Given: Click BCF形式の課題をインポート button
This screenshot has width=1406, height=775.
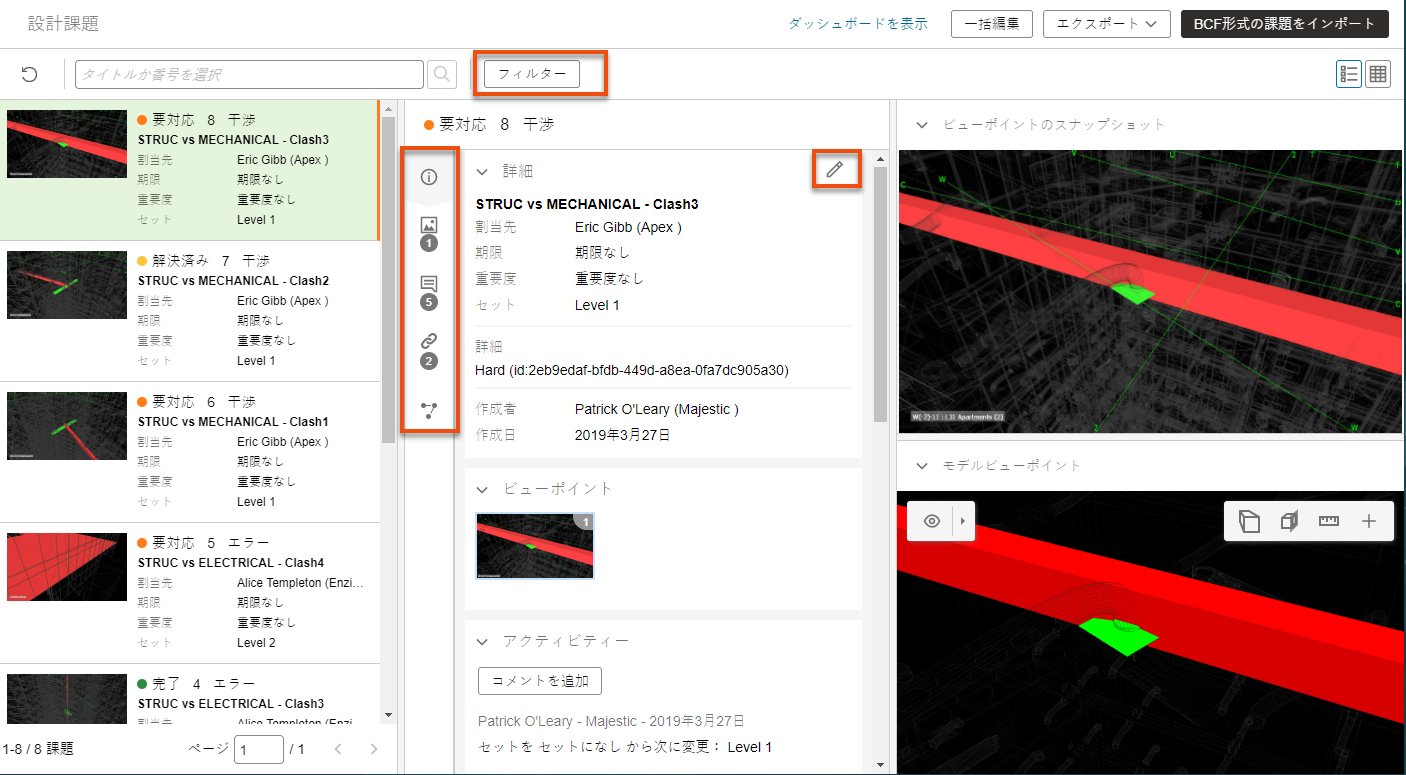Looking at the screenshot, I should coord(1285,24).
